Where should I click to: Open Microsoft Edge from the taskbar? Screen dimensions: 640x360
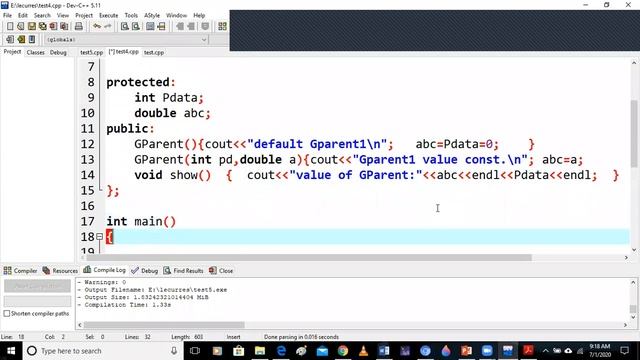pos(281,351)
